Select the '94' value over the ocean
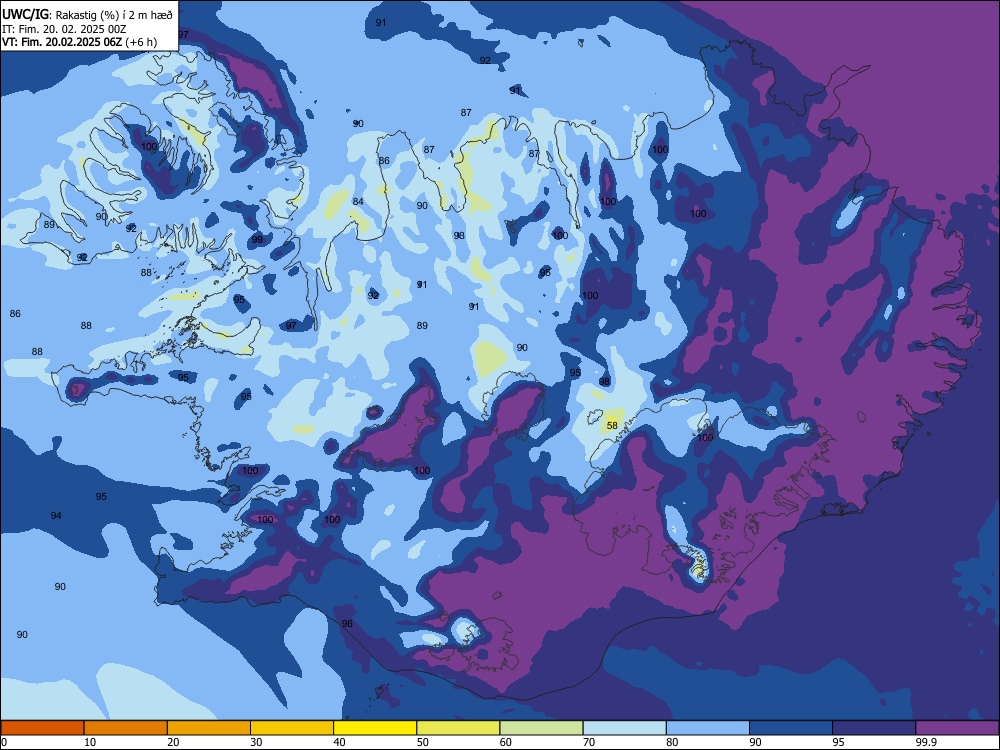1000x750 pixels. pyautogui.click(x=56, y=515)
